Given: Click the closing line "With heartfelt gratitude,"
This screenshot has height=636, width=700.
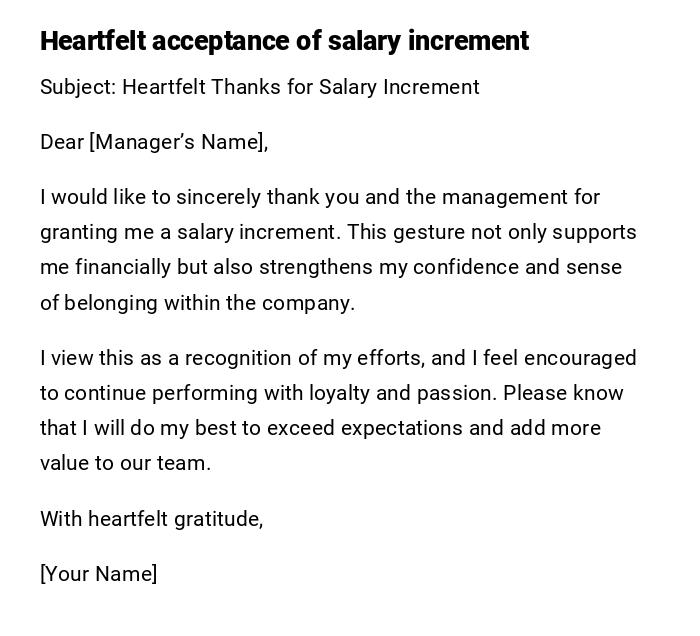Looking at the screenshot, I should pos(151,519).
